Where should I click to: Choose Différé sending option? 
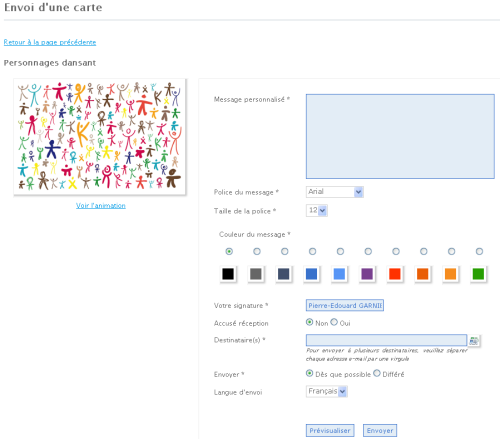(377, 373)
